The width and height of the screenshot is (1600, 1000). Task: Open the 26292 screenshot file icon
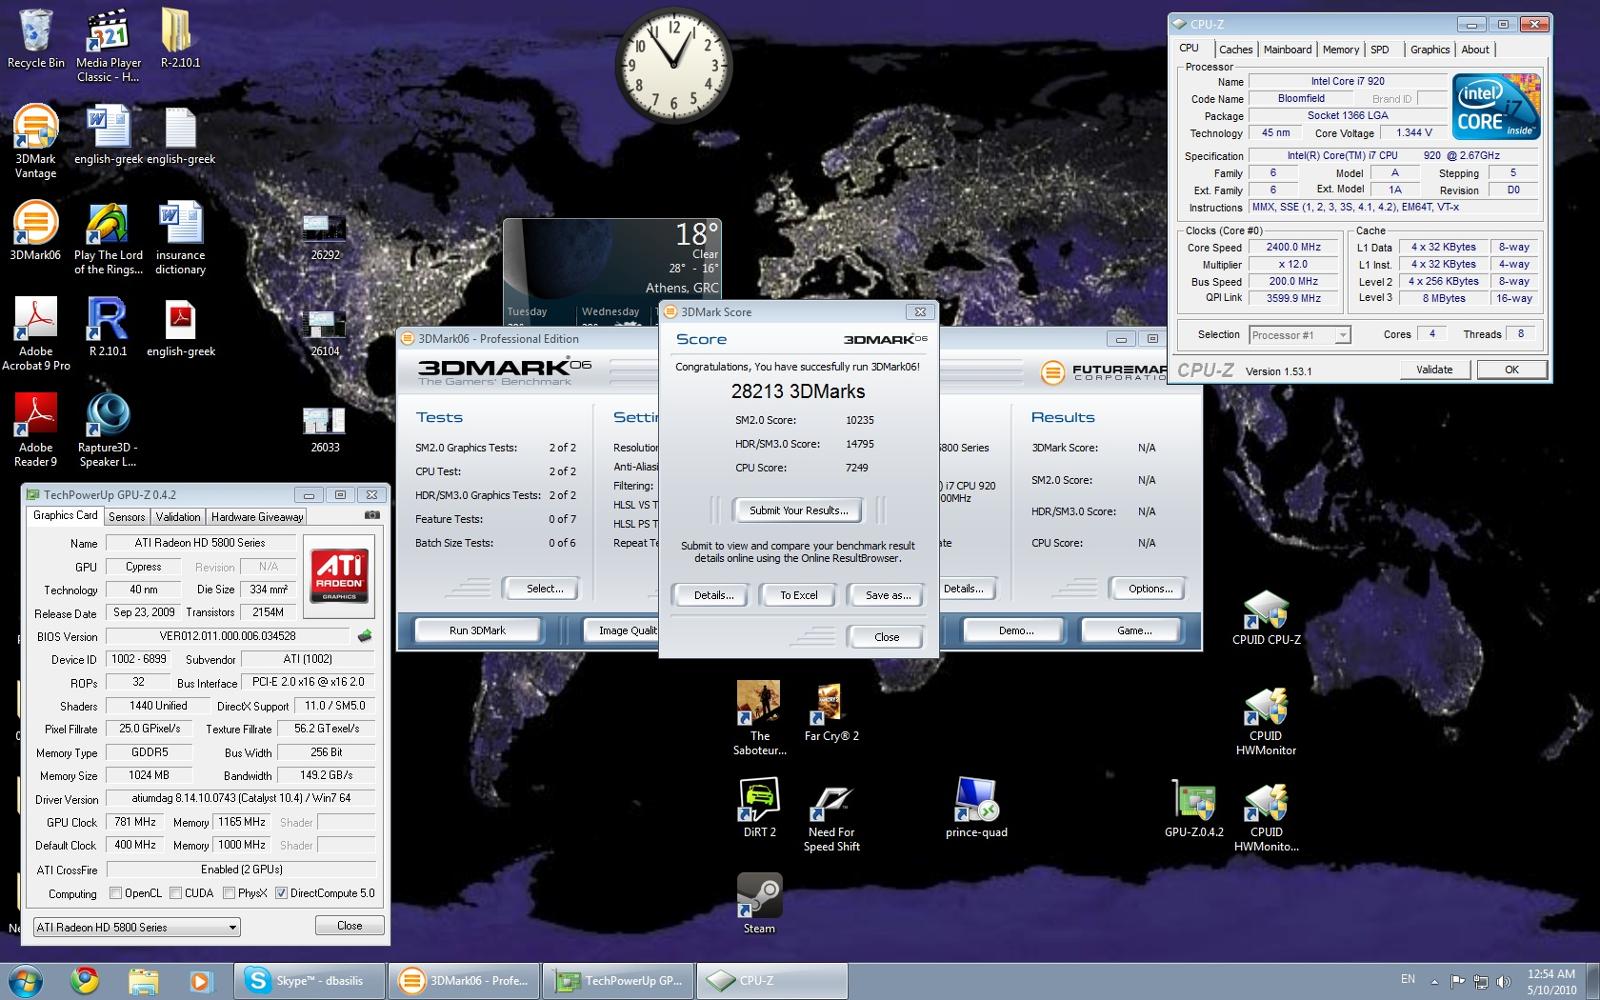[325, 238]
